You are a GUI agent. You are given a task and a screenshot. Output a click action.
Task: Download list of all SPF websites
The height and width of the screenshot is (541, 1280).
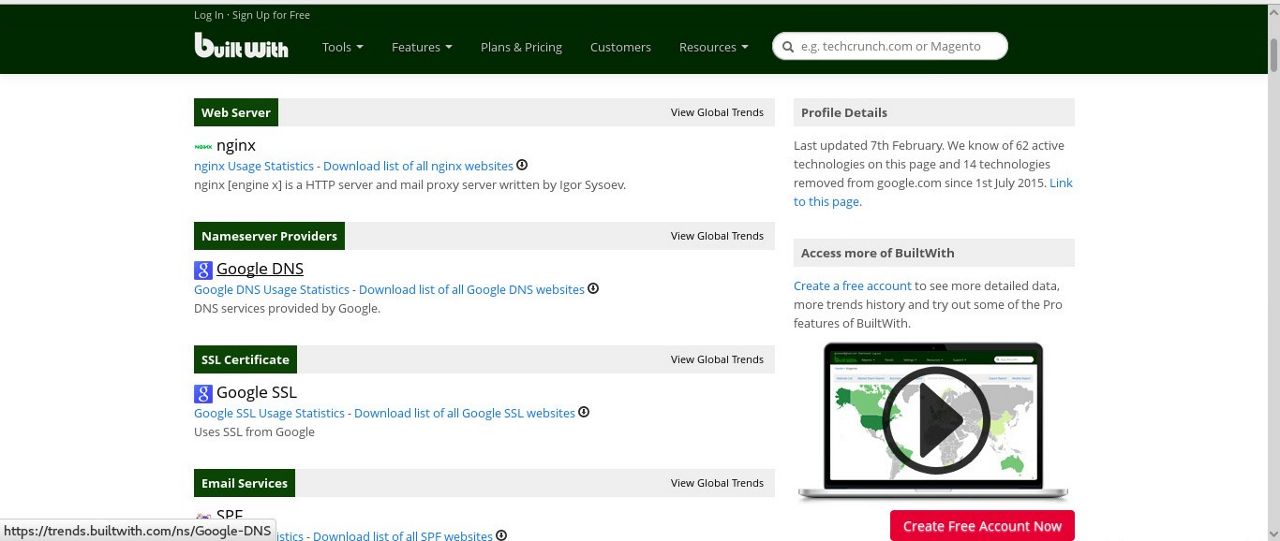[x=403, y=536]
